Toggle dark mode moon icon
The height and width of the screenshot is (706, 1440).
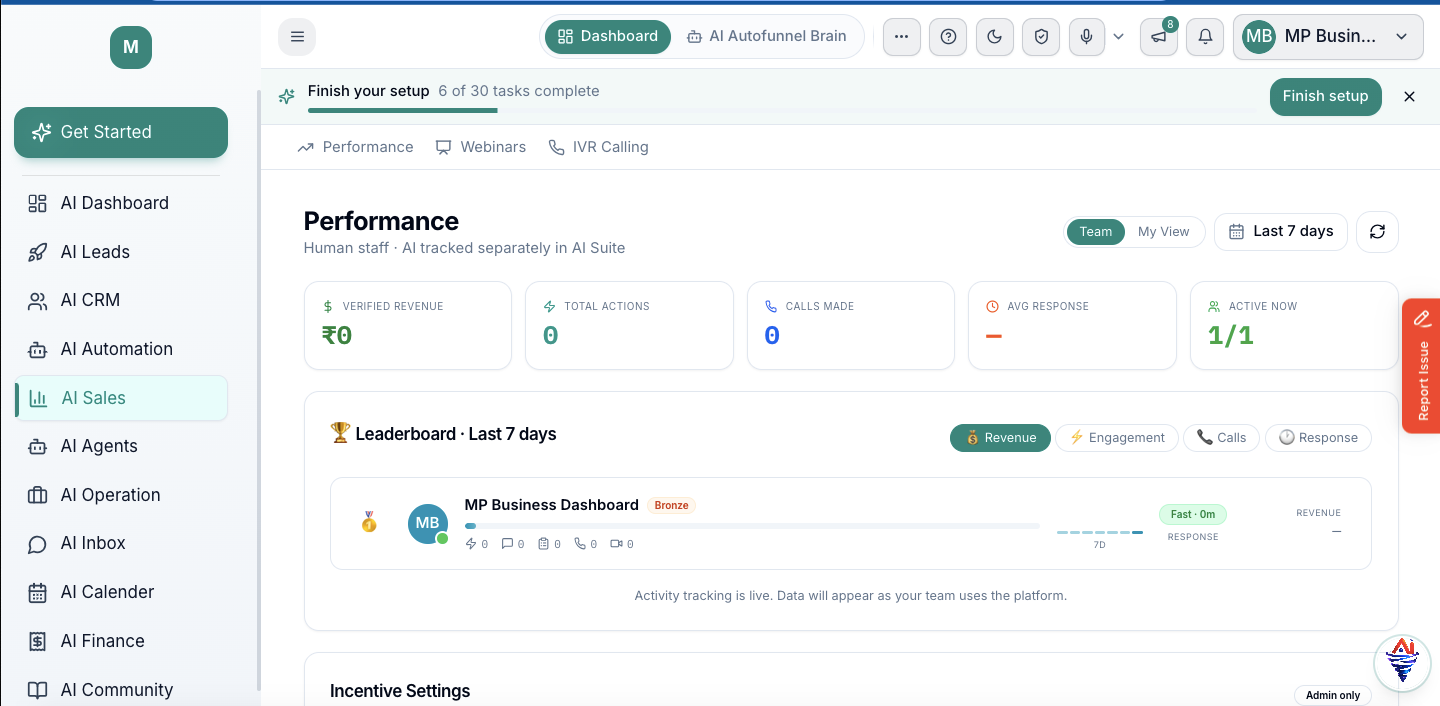(994, 37)
